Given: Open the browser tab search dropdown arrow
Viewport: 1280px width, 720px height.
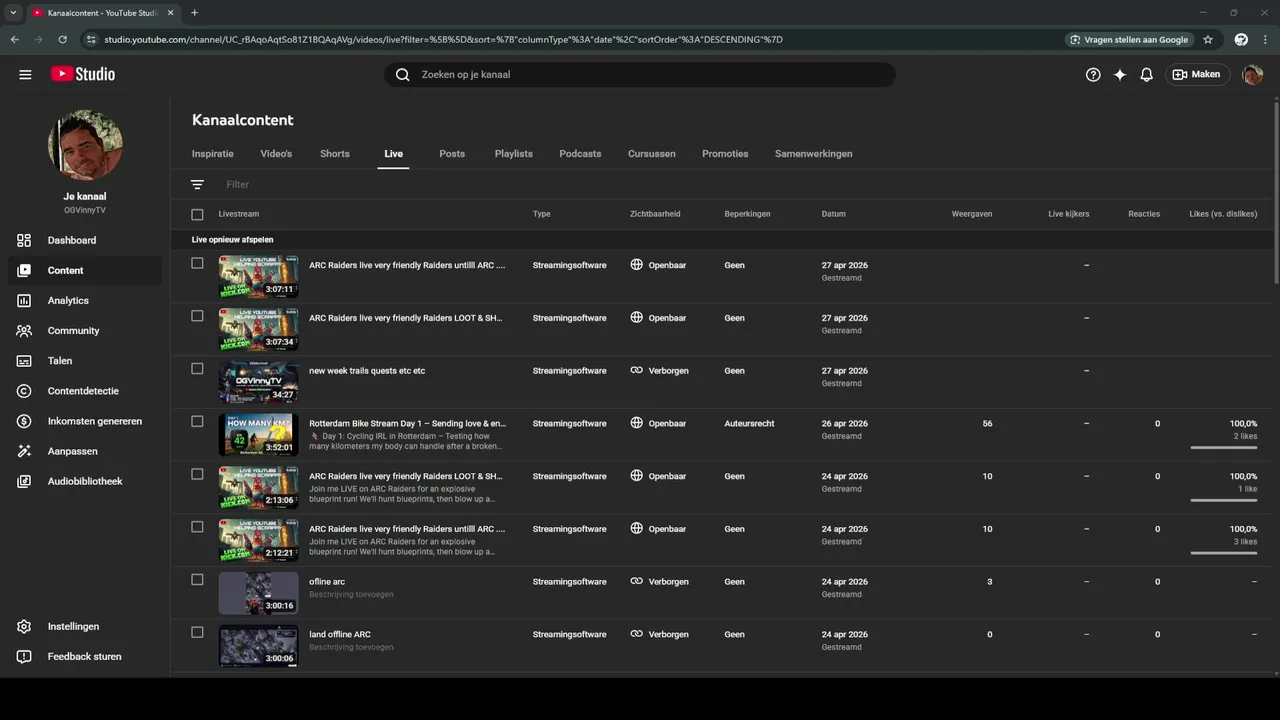Looking at the screenshot, I should pyautogui.click(x=13, y=13).
